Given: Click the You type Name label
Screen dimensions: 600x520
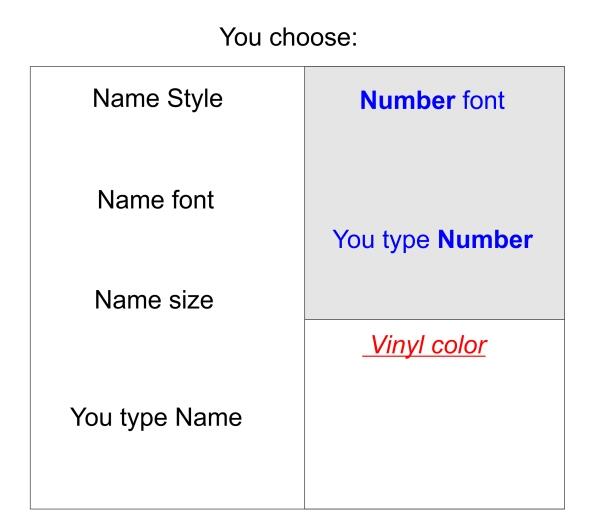Looking at the screenshot, I should 156,417.
